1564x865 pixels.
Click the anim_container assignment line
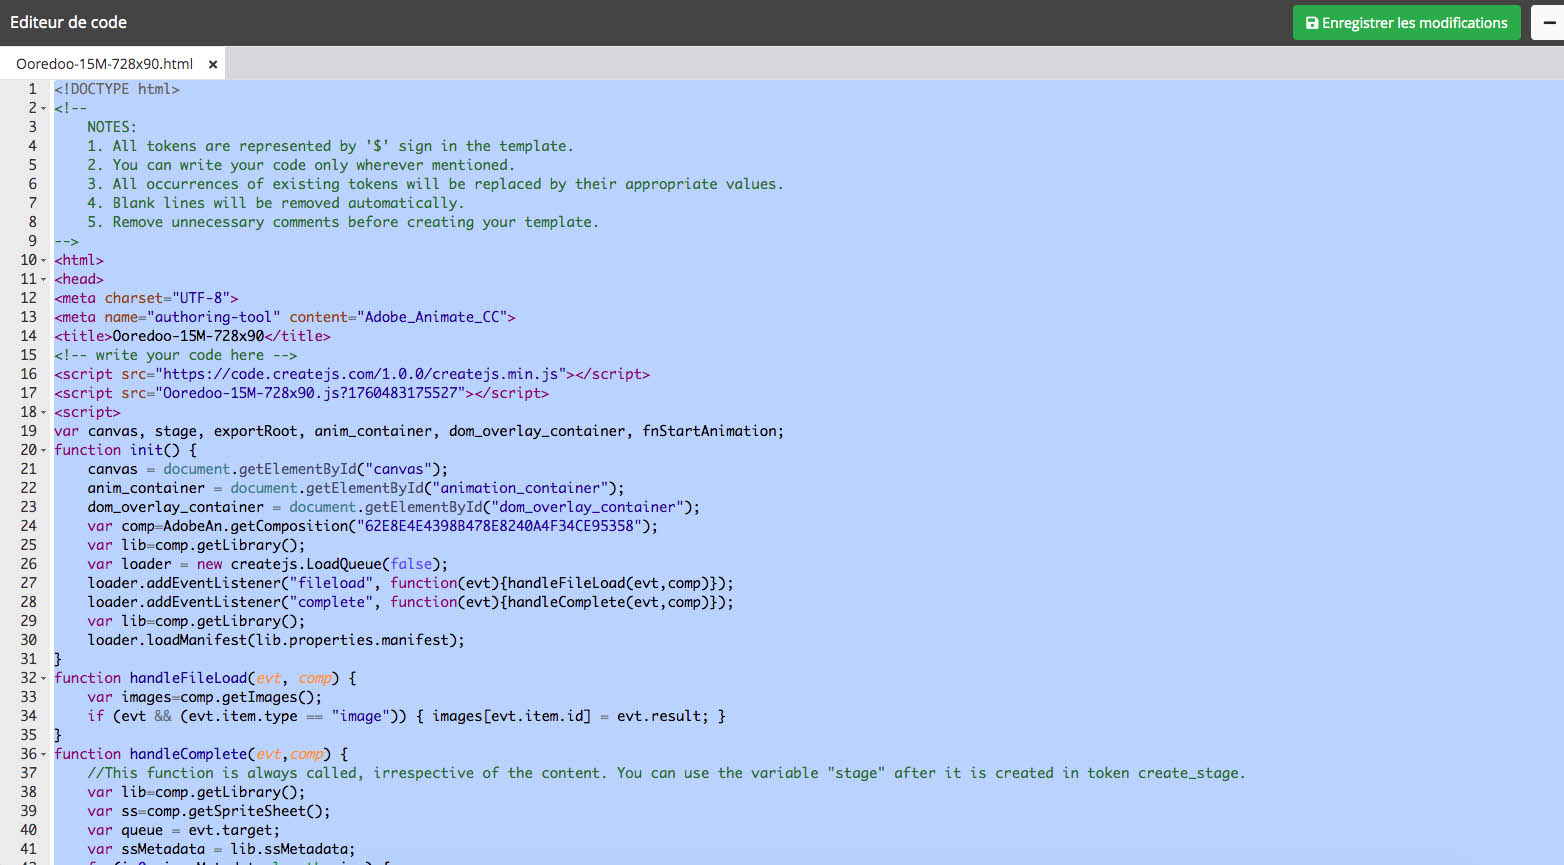click(x=356, y=488)
